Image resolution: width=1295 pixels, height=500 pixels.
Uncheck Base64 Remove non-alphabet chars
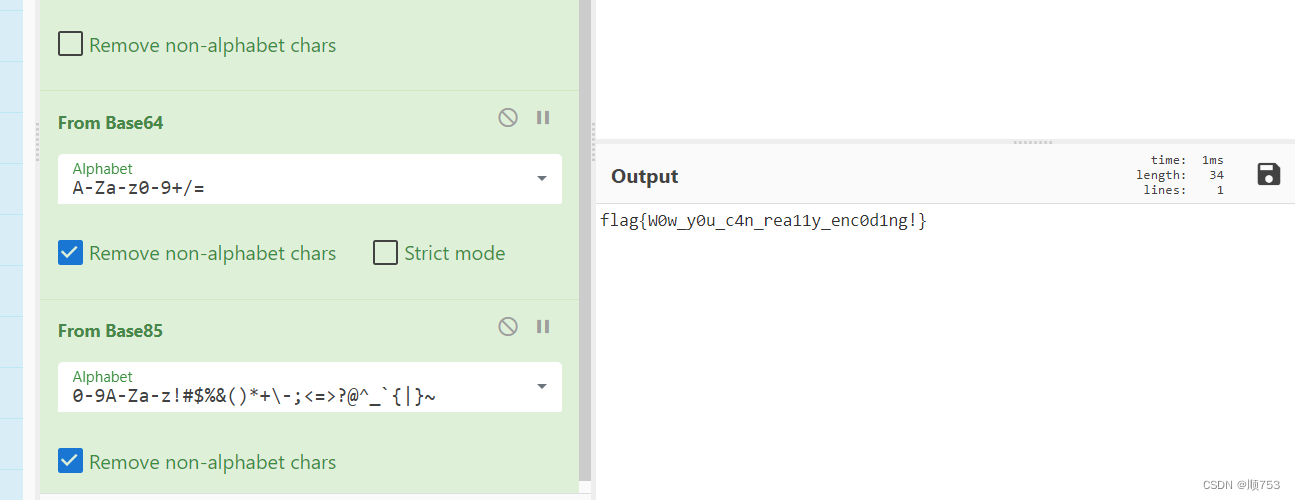pos(70,253)
